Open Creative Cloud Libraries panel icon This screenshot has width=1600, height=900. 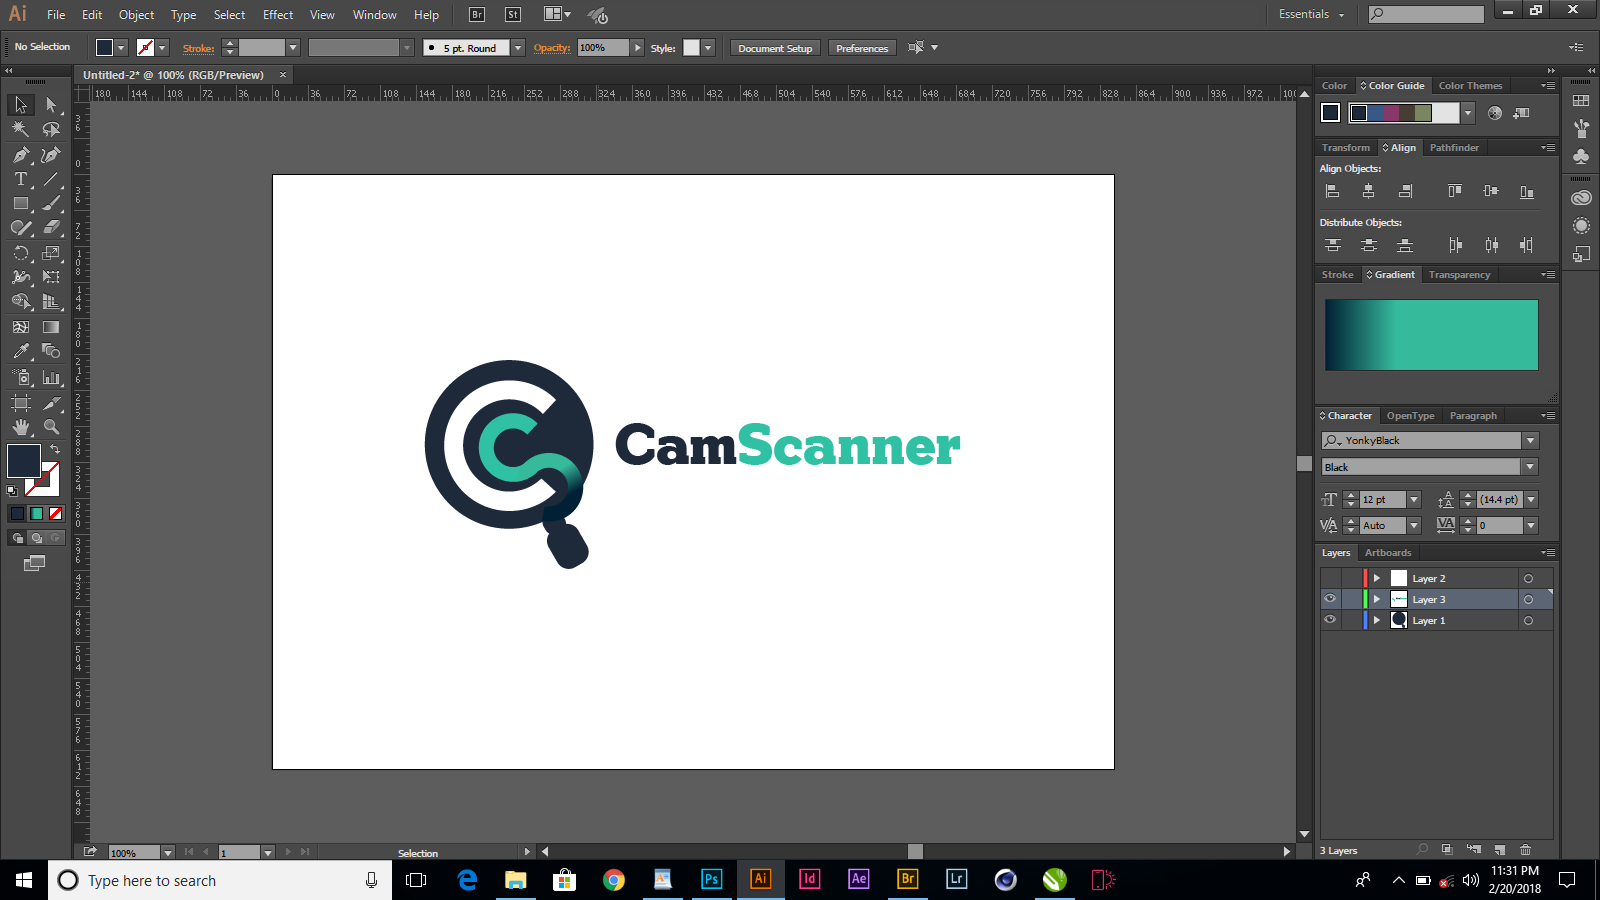click(1581, 198)
